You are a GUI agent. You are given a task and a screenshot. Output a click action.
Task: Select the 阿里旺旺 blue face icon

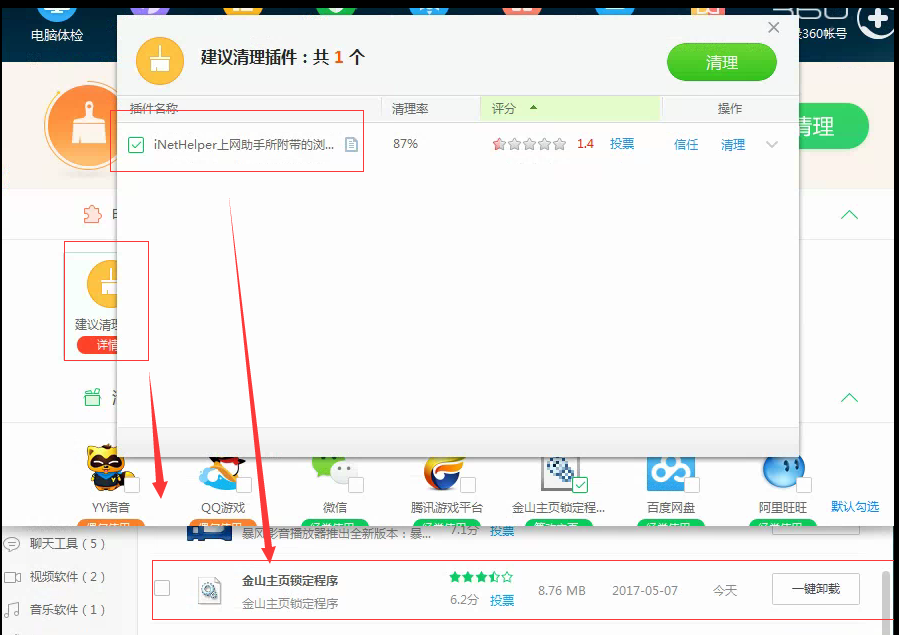783,473
